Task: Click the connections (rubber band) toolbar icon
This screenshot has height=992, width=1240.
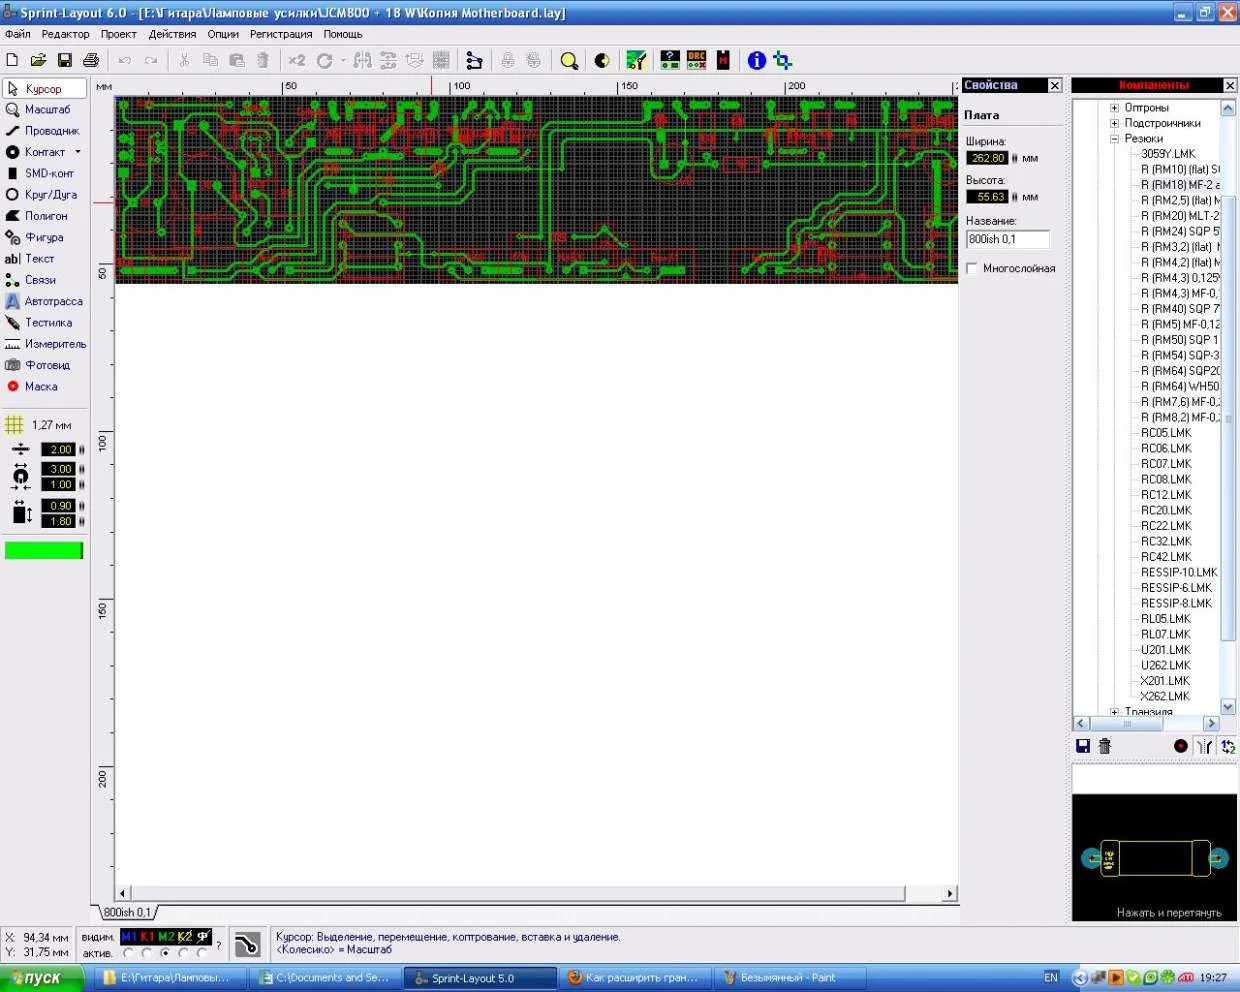Action: tap(474, 61)
